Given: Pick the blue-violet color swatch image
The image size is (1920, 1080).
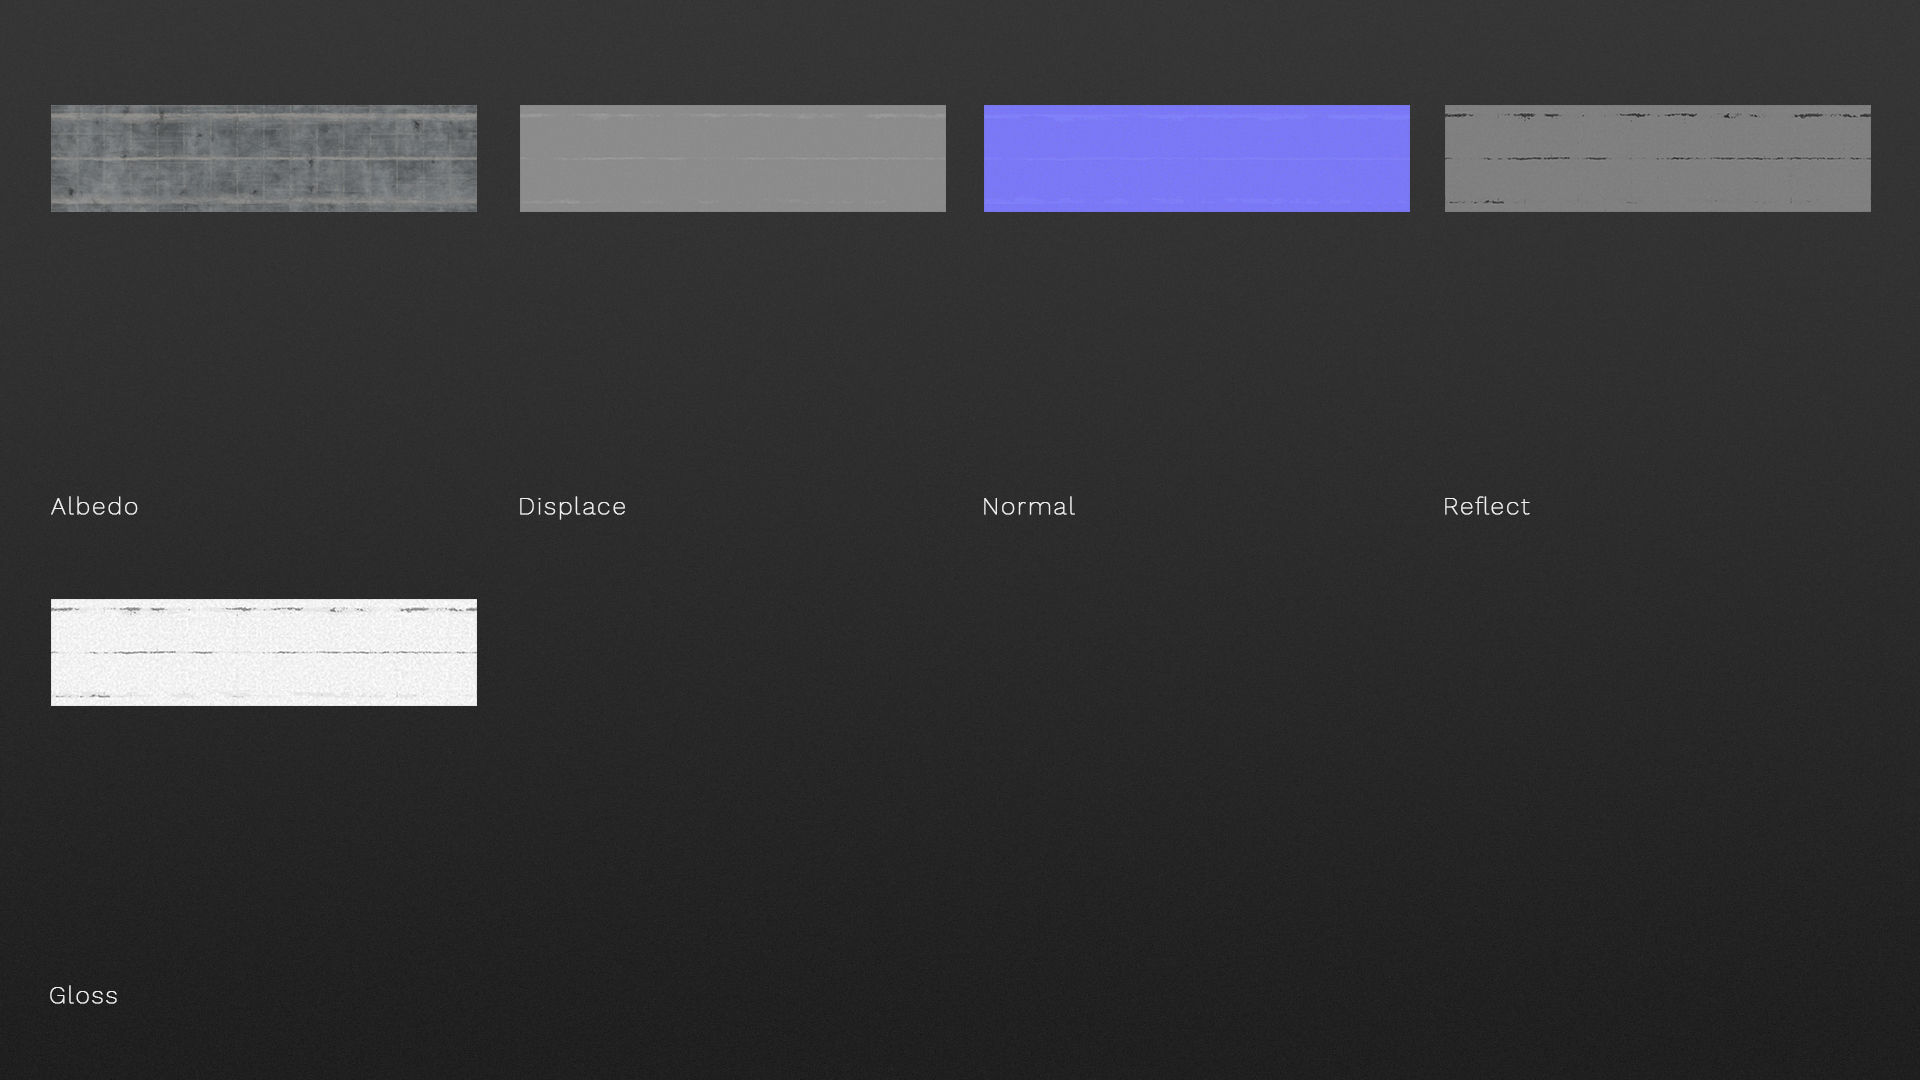Looking at the screenshot, I should 1196,158.
